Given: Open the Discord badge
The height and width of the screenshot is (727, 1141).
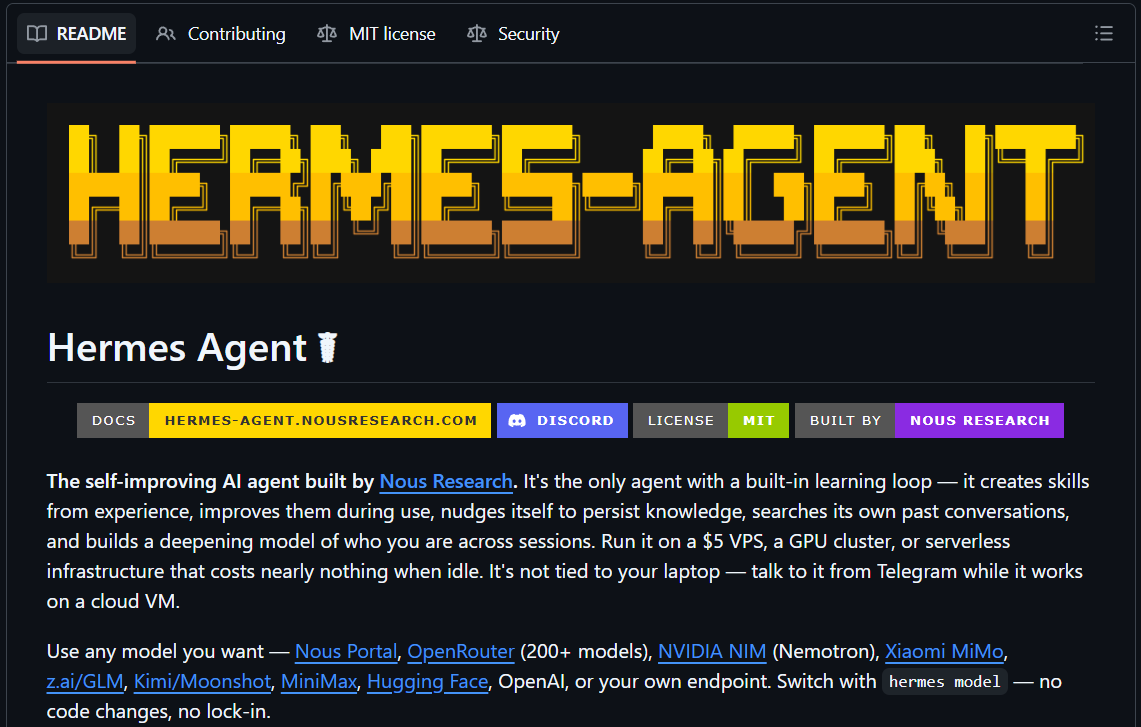Looking at the screenshot, I should [x=562, y=421].
